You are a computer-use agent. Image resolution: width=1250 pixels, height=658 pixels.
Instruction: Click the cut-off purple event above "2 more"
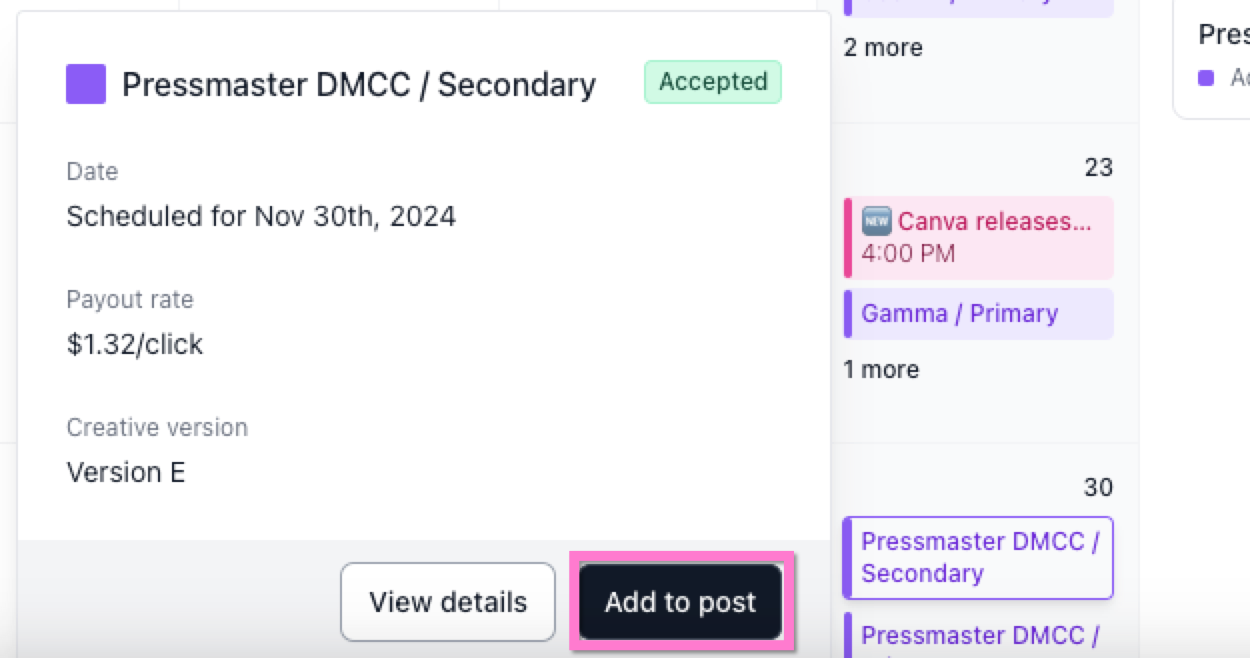click(978, 5)
